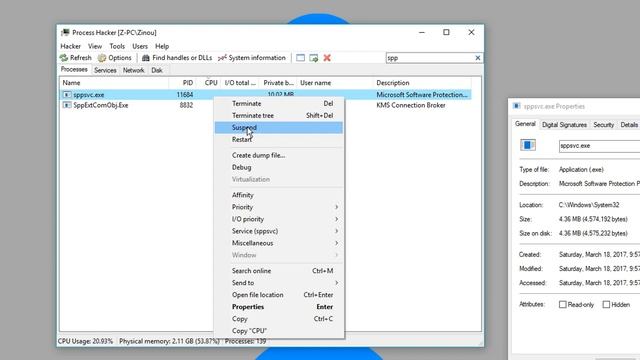Open the Help menu
Image resolution: width=640 pixels, height=360 pixels.
click(x=162, y=46)
